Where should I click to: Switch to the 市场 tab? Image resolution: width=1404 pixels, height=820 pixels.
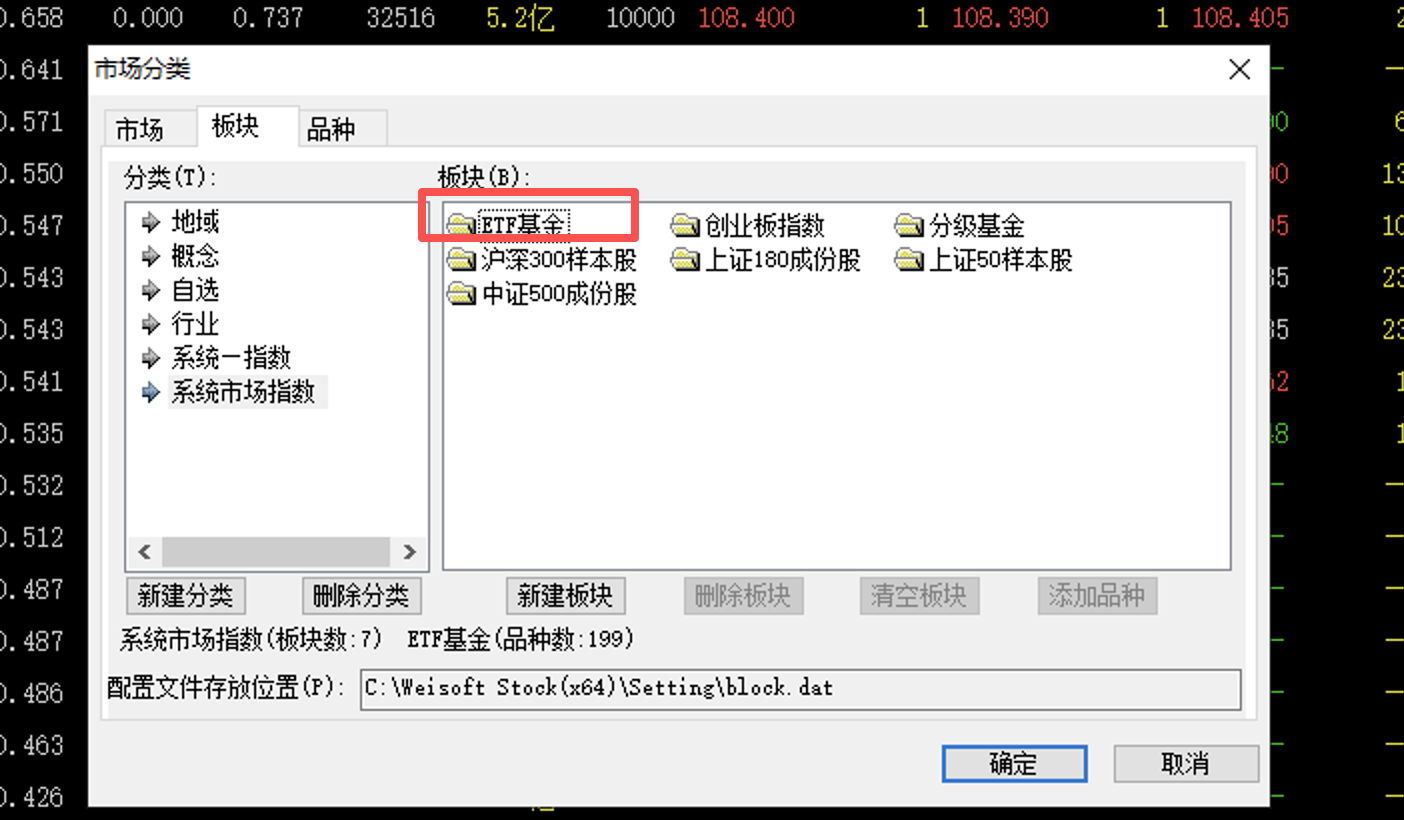140,129
